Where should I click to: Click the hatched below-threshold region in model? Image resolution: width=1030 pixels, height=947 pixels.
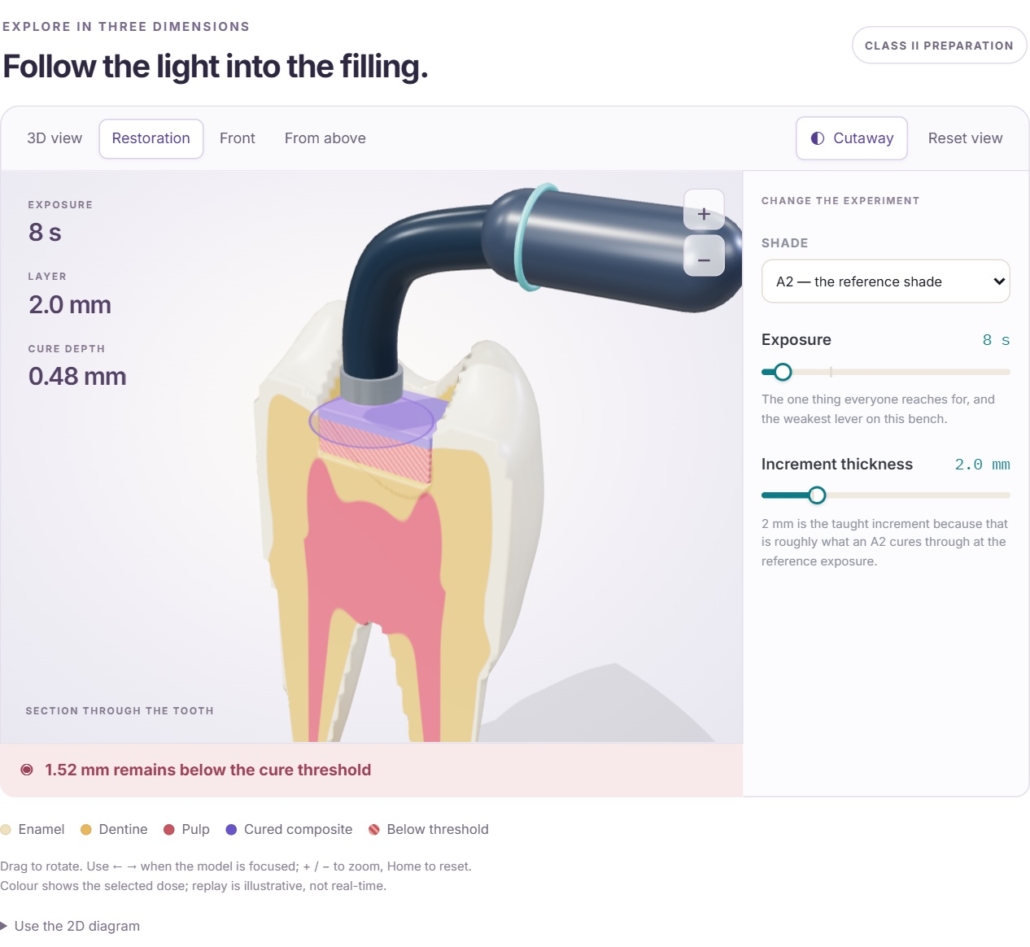click(x=374, y=454)
